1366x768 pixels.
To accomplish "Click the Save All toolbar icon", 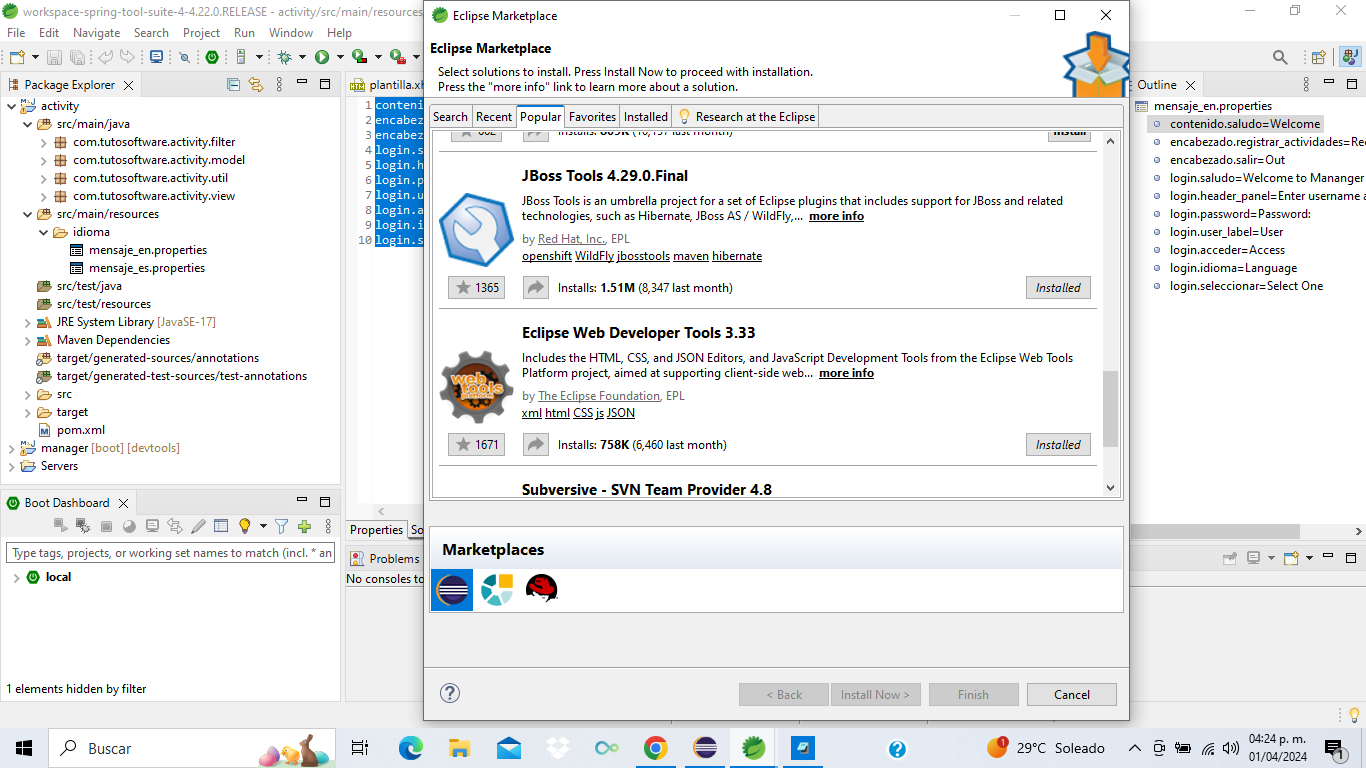I will click(x=77, y=57).
